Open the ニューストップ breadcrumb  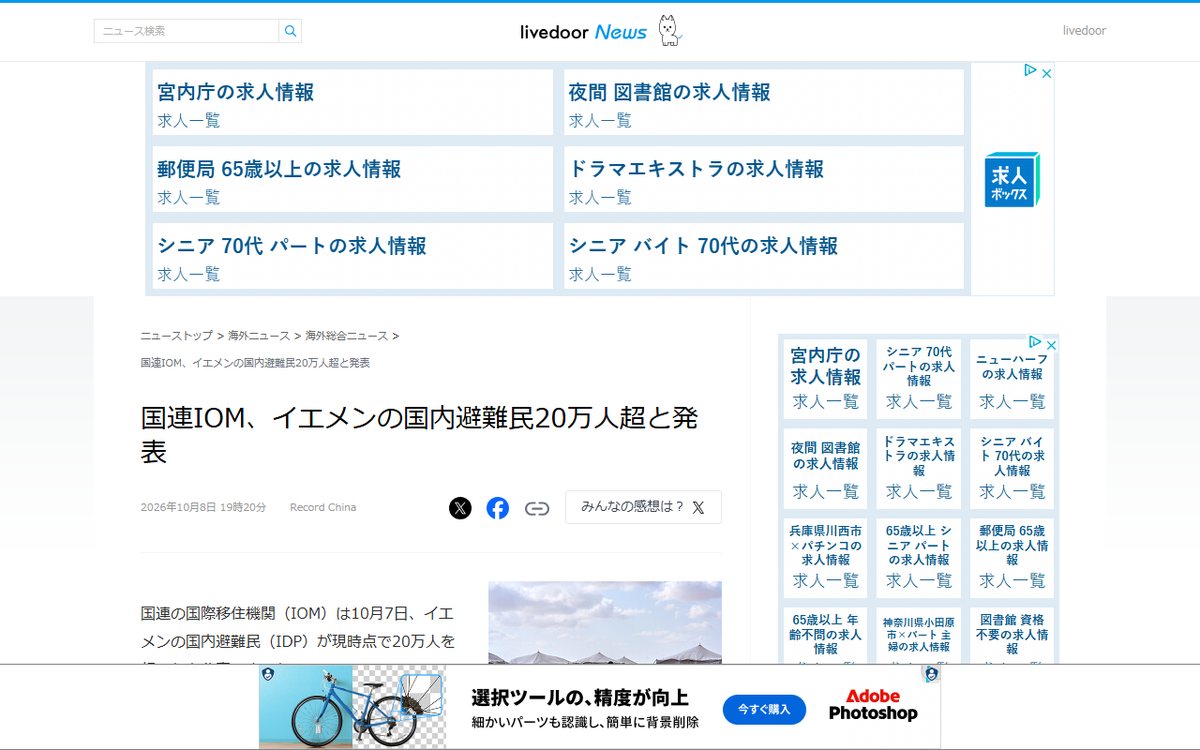[x=177, y=336]
